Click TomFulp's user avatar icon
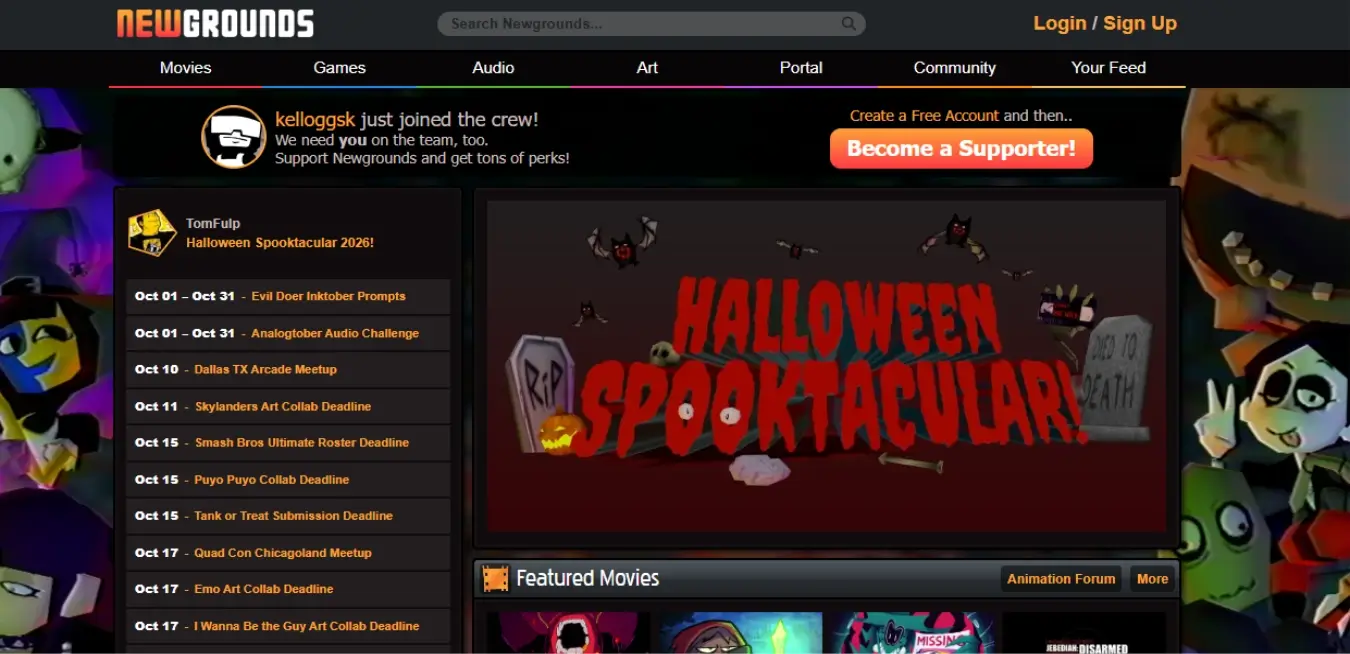The height and width of the screenshot is (654, 1350). (152, 233)
